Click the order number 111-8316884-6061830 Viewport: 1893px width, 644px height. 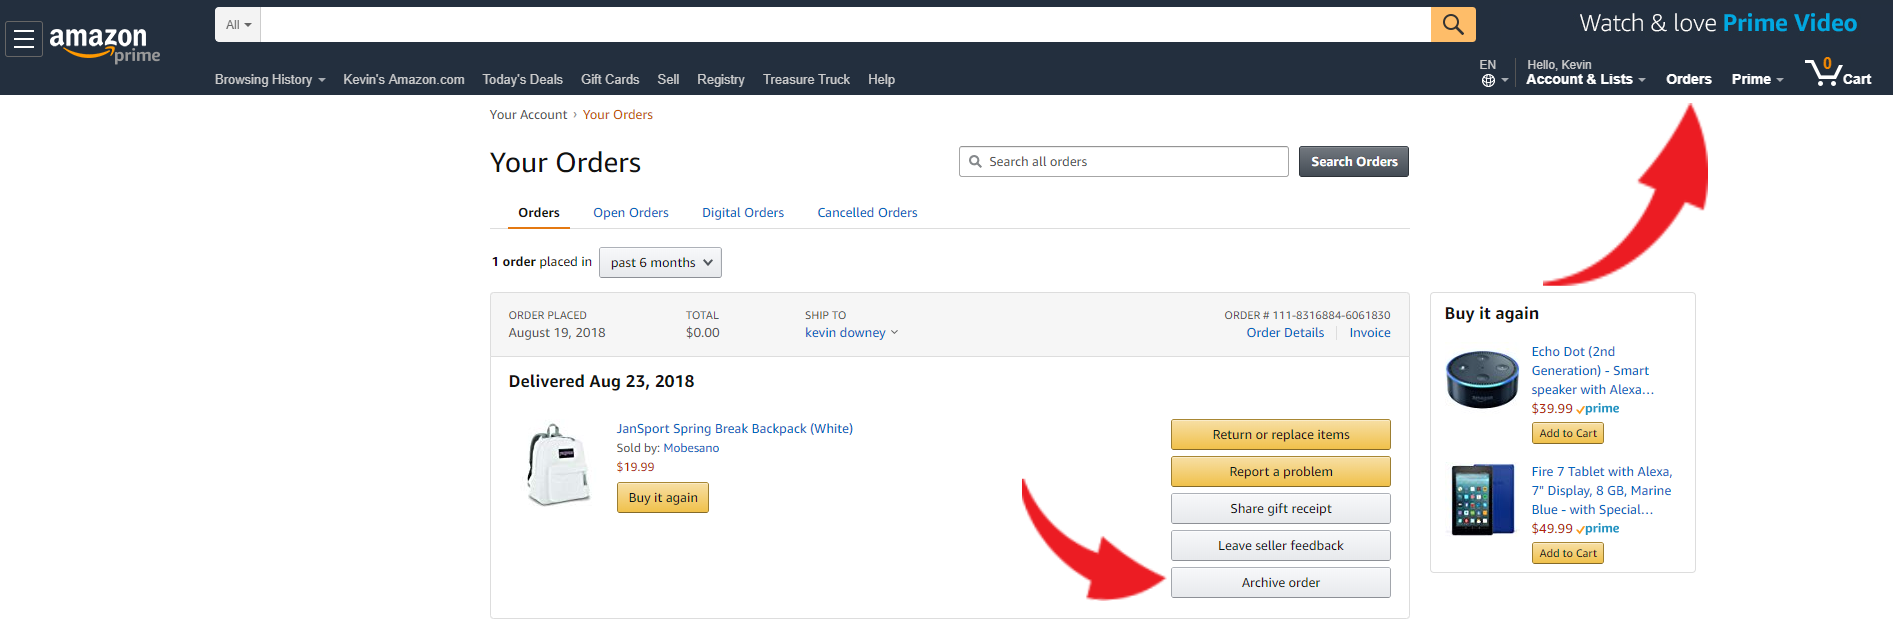tap(1331, 315)
